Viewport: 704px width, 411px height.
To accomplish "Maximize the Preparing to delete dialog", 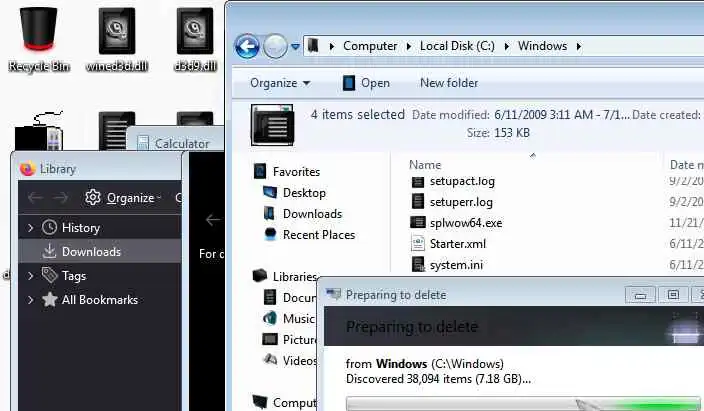I will (673, 295).
